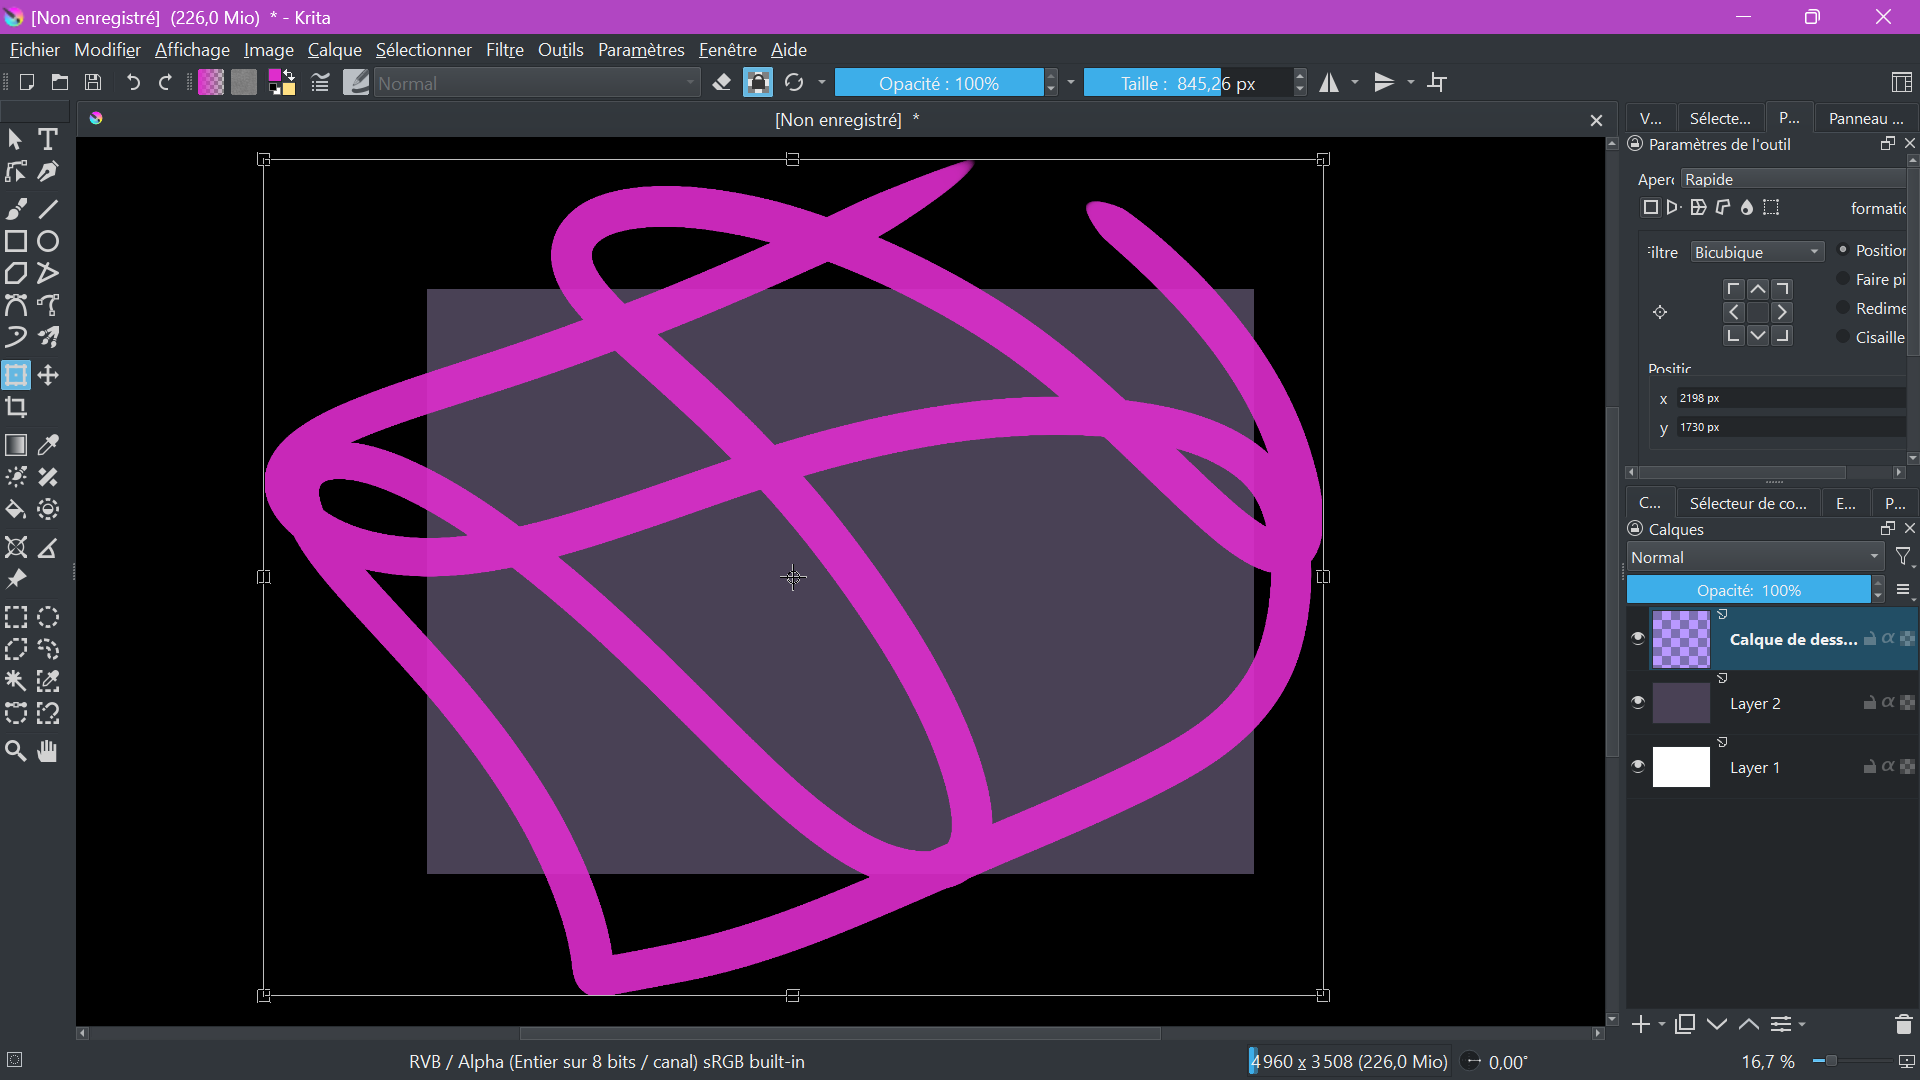Hide the Layer 2 layer
The height and width of the screenshot is (1080, 1920).
pos(1638,703)
